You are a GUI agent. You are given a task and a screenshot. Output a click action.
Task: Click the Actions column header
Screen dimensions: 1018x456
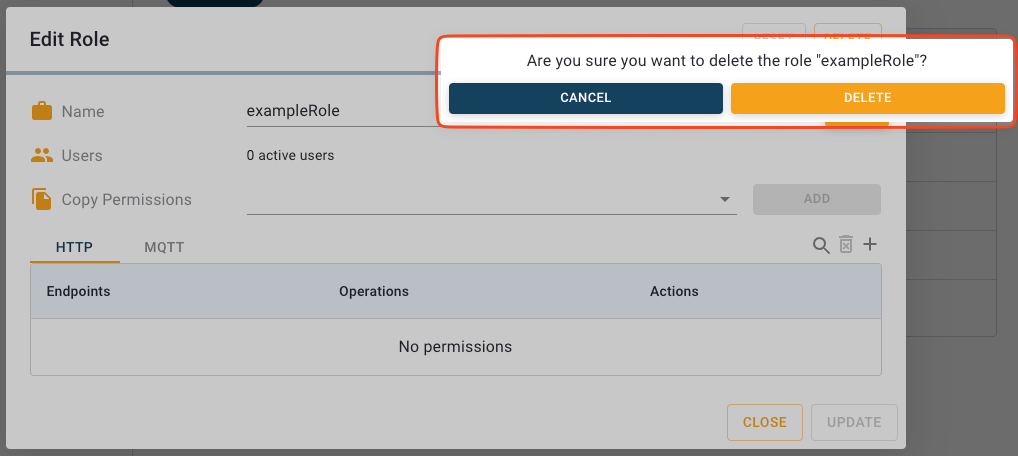674,291
